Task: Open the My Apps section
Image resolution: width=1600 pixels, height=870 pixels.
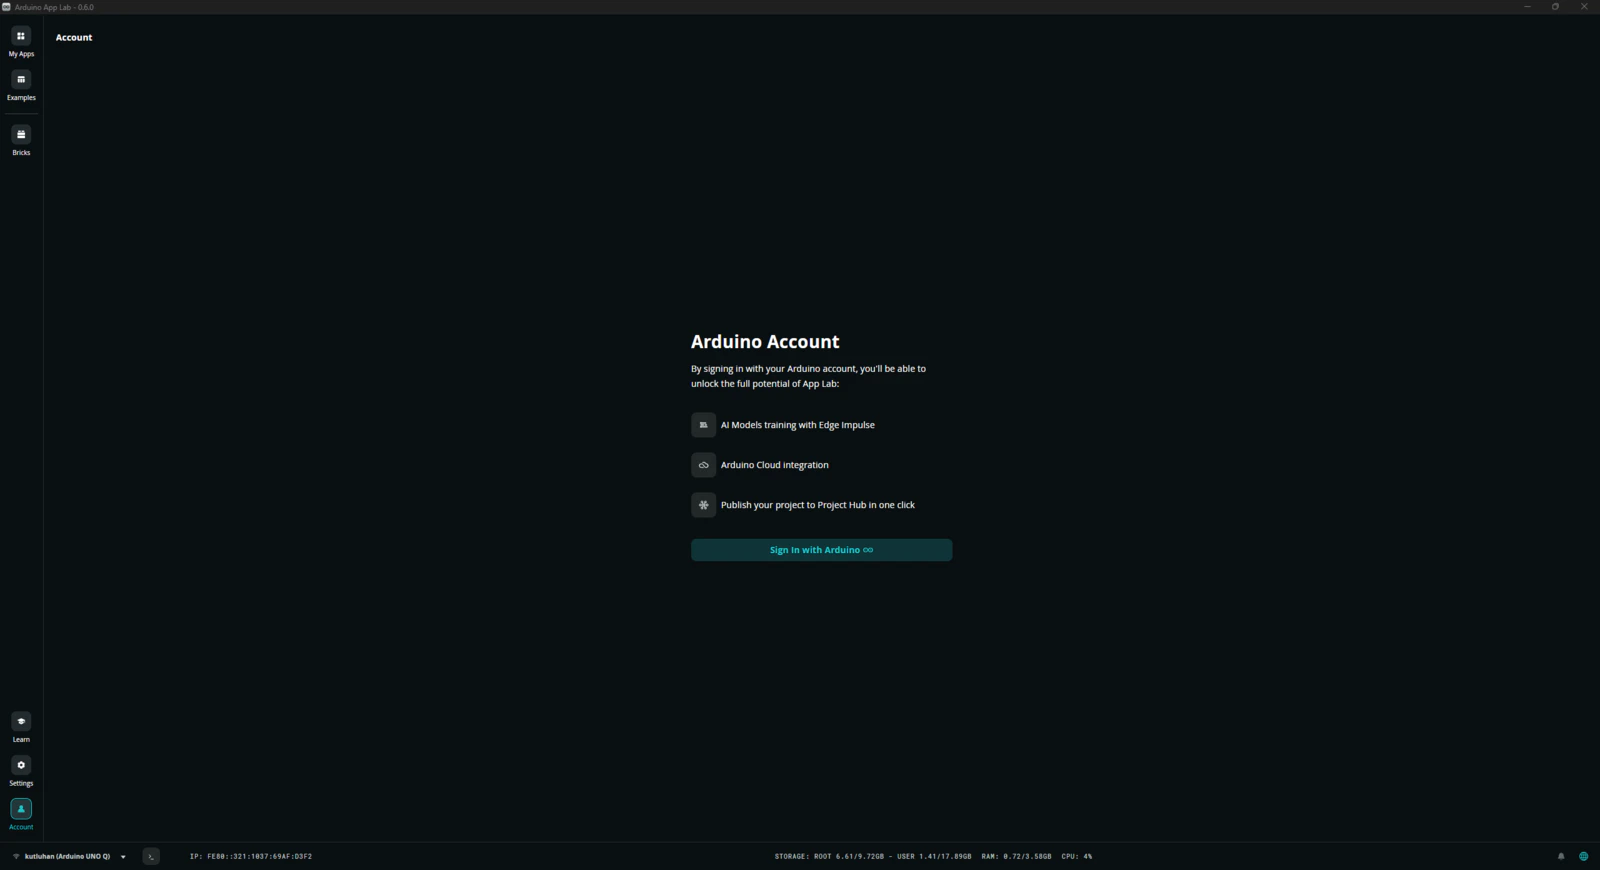Action: pos(21,41)
